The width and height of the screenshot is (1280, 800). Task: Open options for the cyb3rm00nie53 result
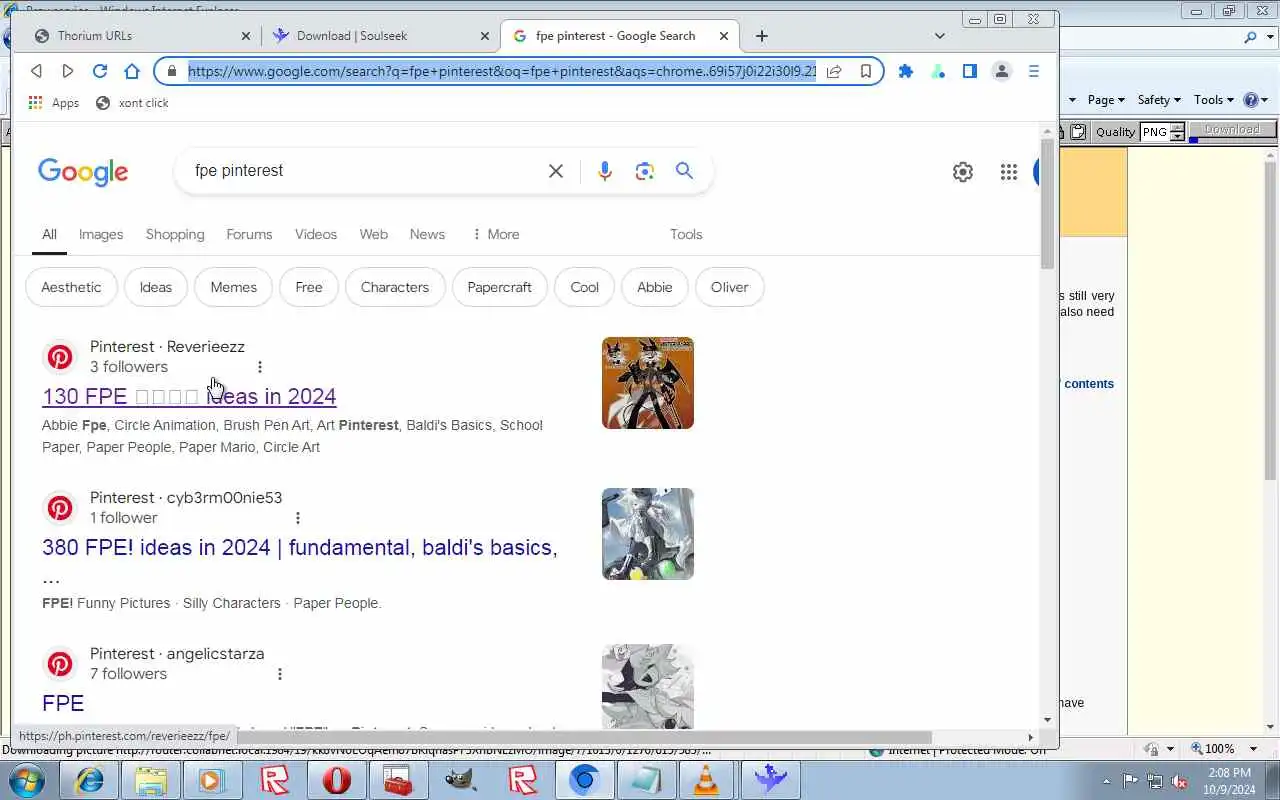(298, 518)
